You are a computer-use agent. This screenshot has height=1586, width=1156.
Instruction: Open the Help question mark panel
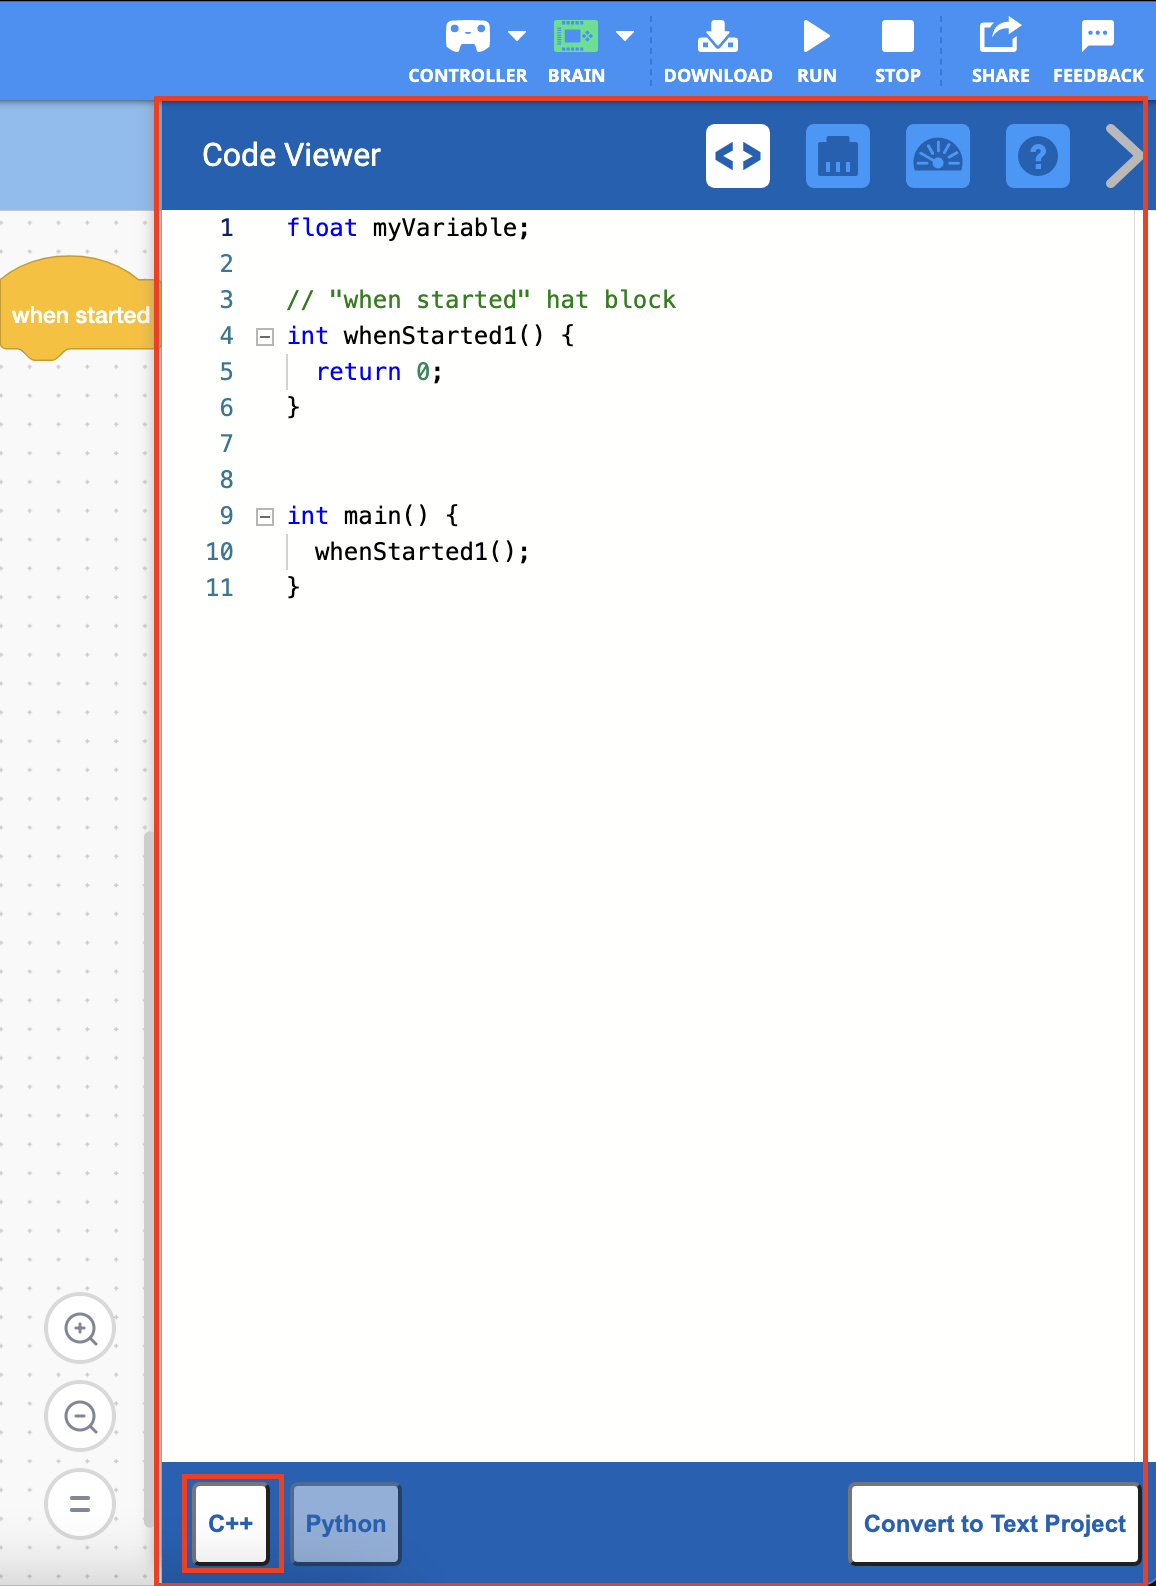point(1038,156)
